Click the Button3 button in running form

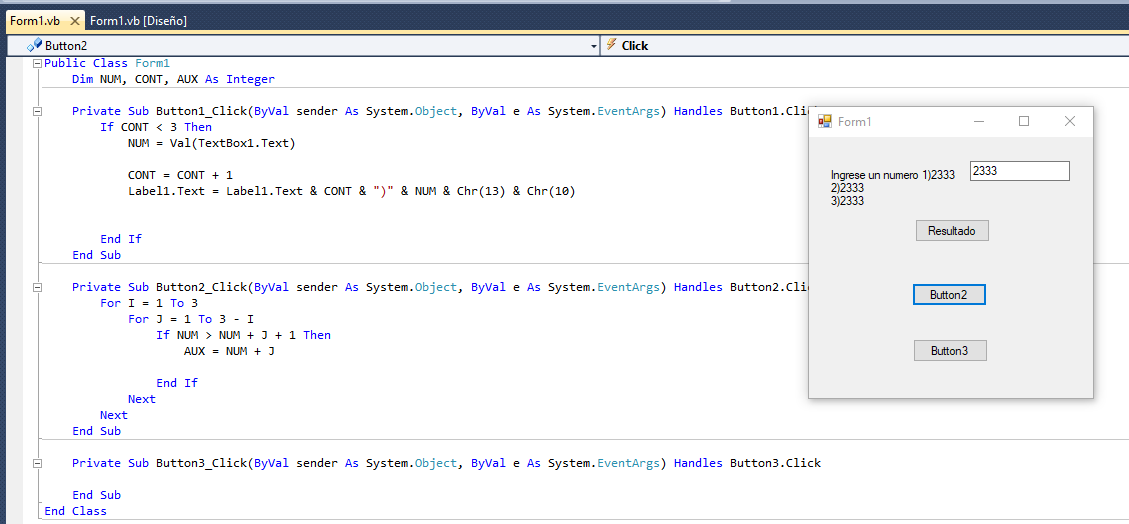(x=949, y=351)
